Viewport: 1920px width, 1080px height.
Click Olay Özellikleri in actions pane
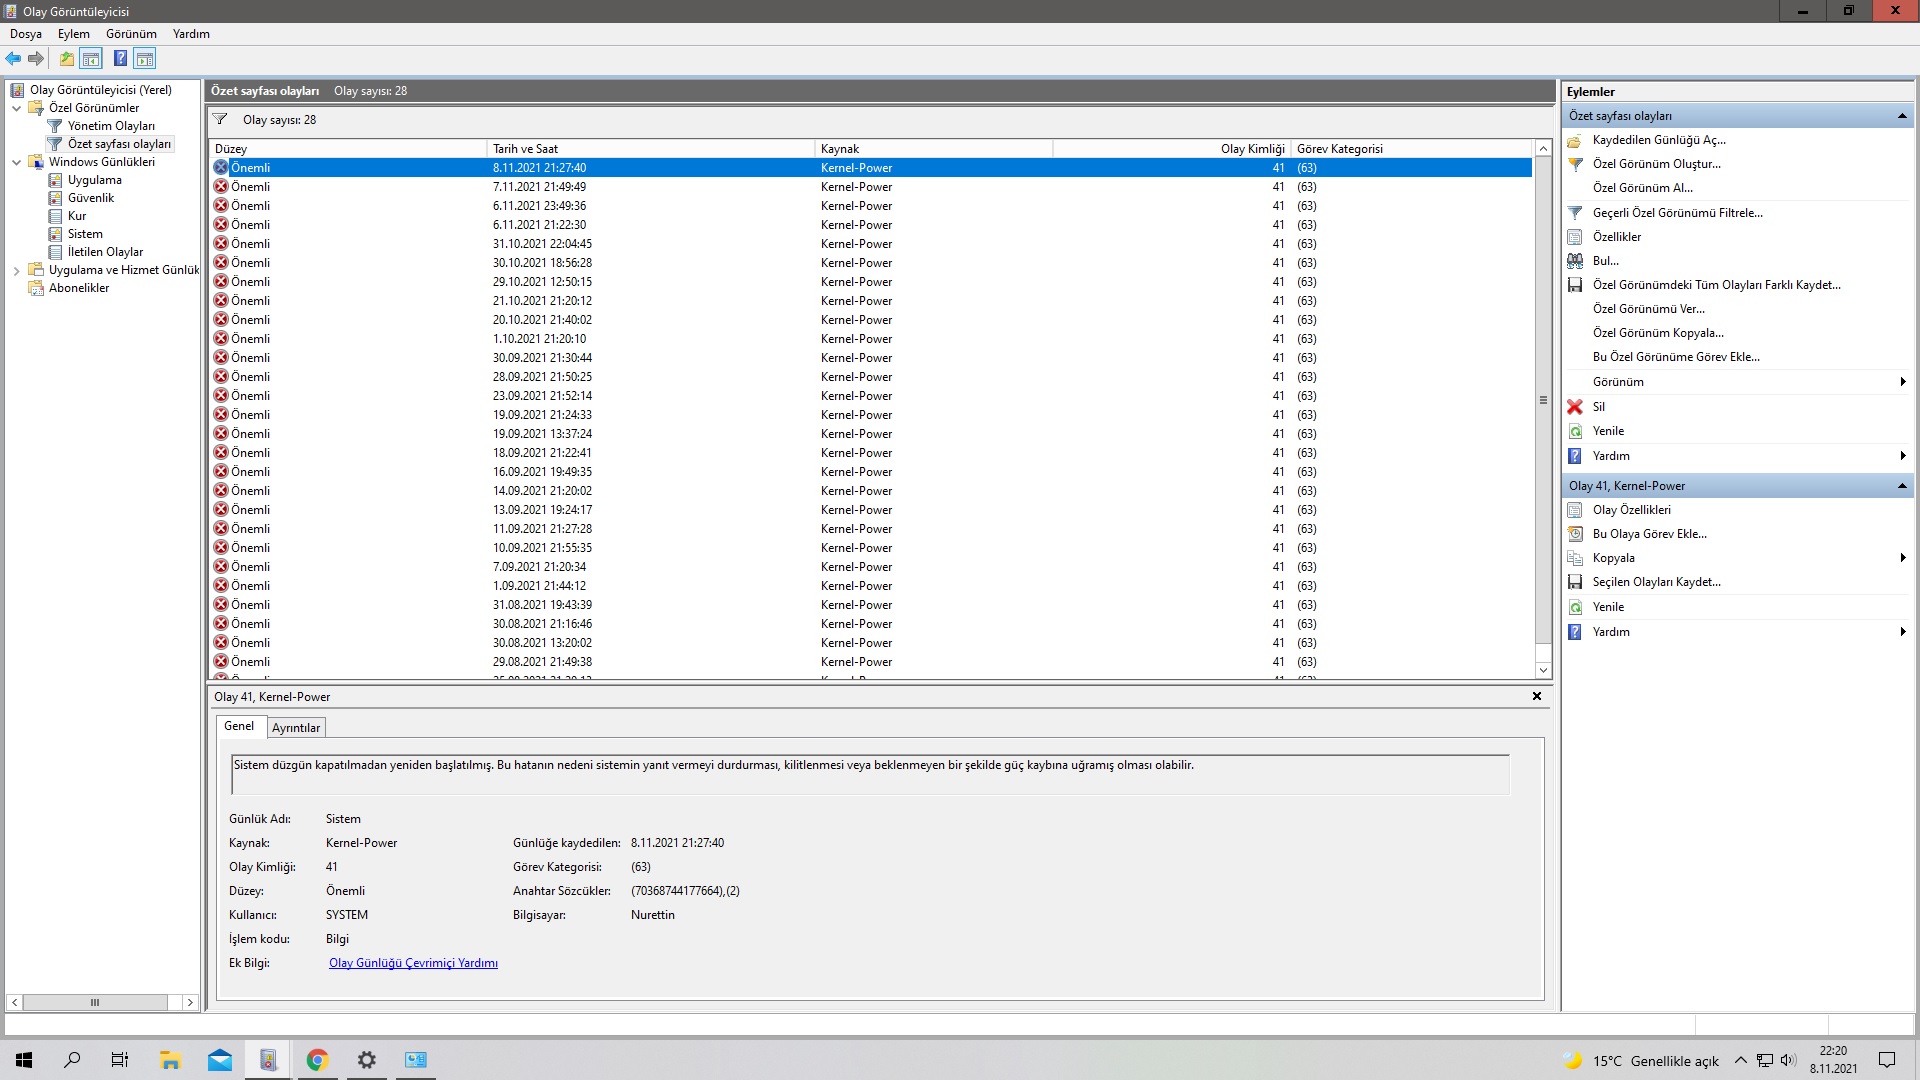coord(1631,510)
